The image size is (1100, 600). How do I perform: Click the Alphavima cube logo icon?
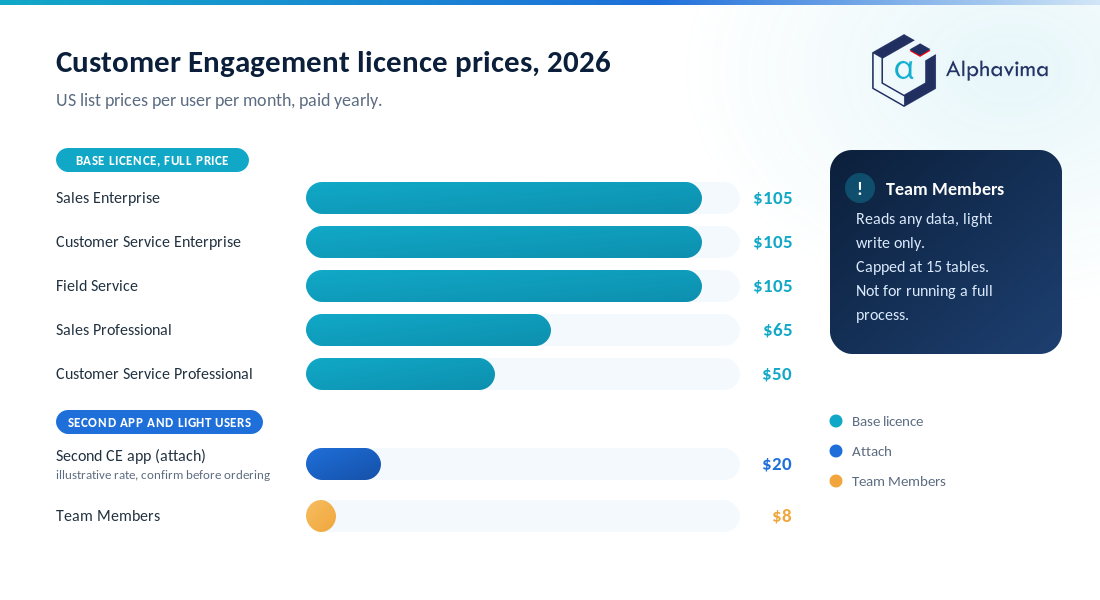click(x=904, y=70)
